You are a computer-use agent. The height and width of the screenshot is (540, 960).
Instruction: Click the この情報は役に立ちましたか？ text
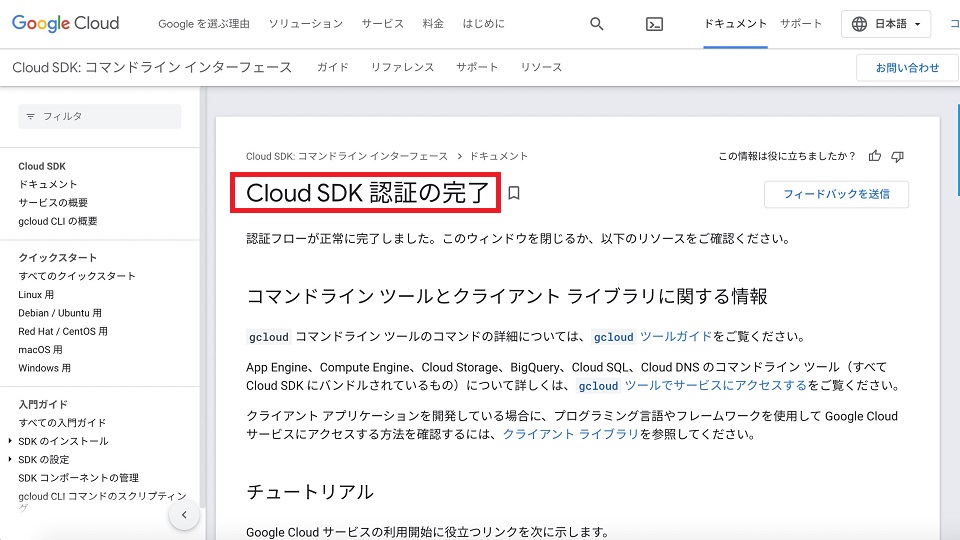(787, 156)
